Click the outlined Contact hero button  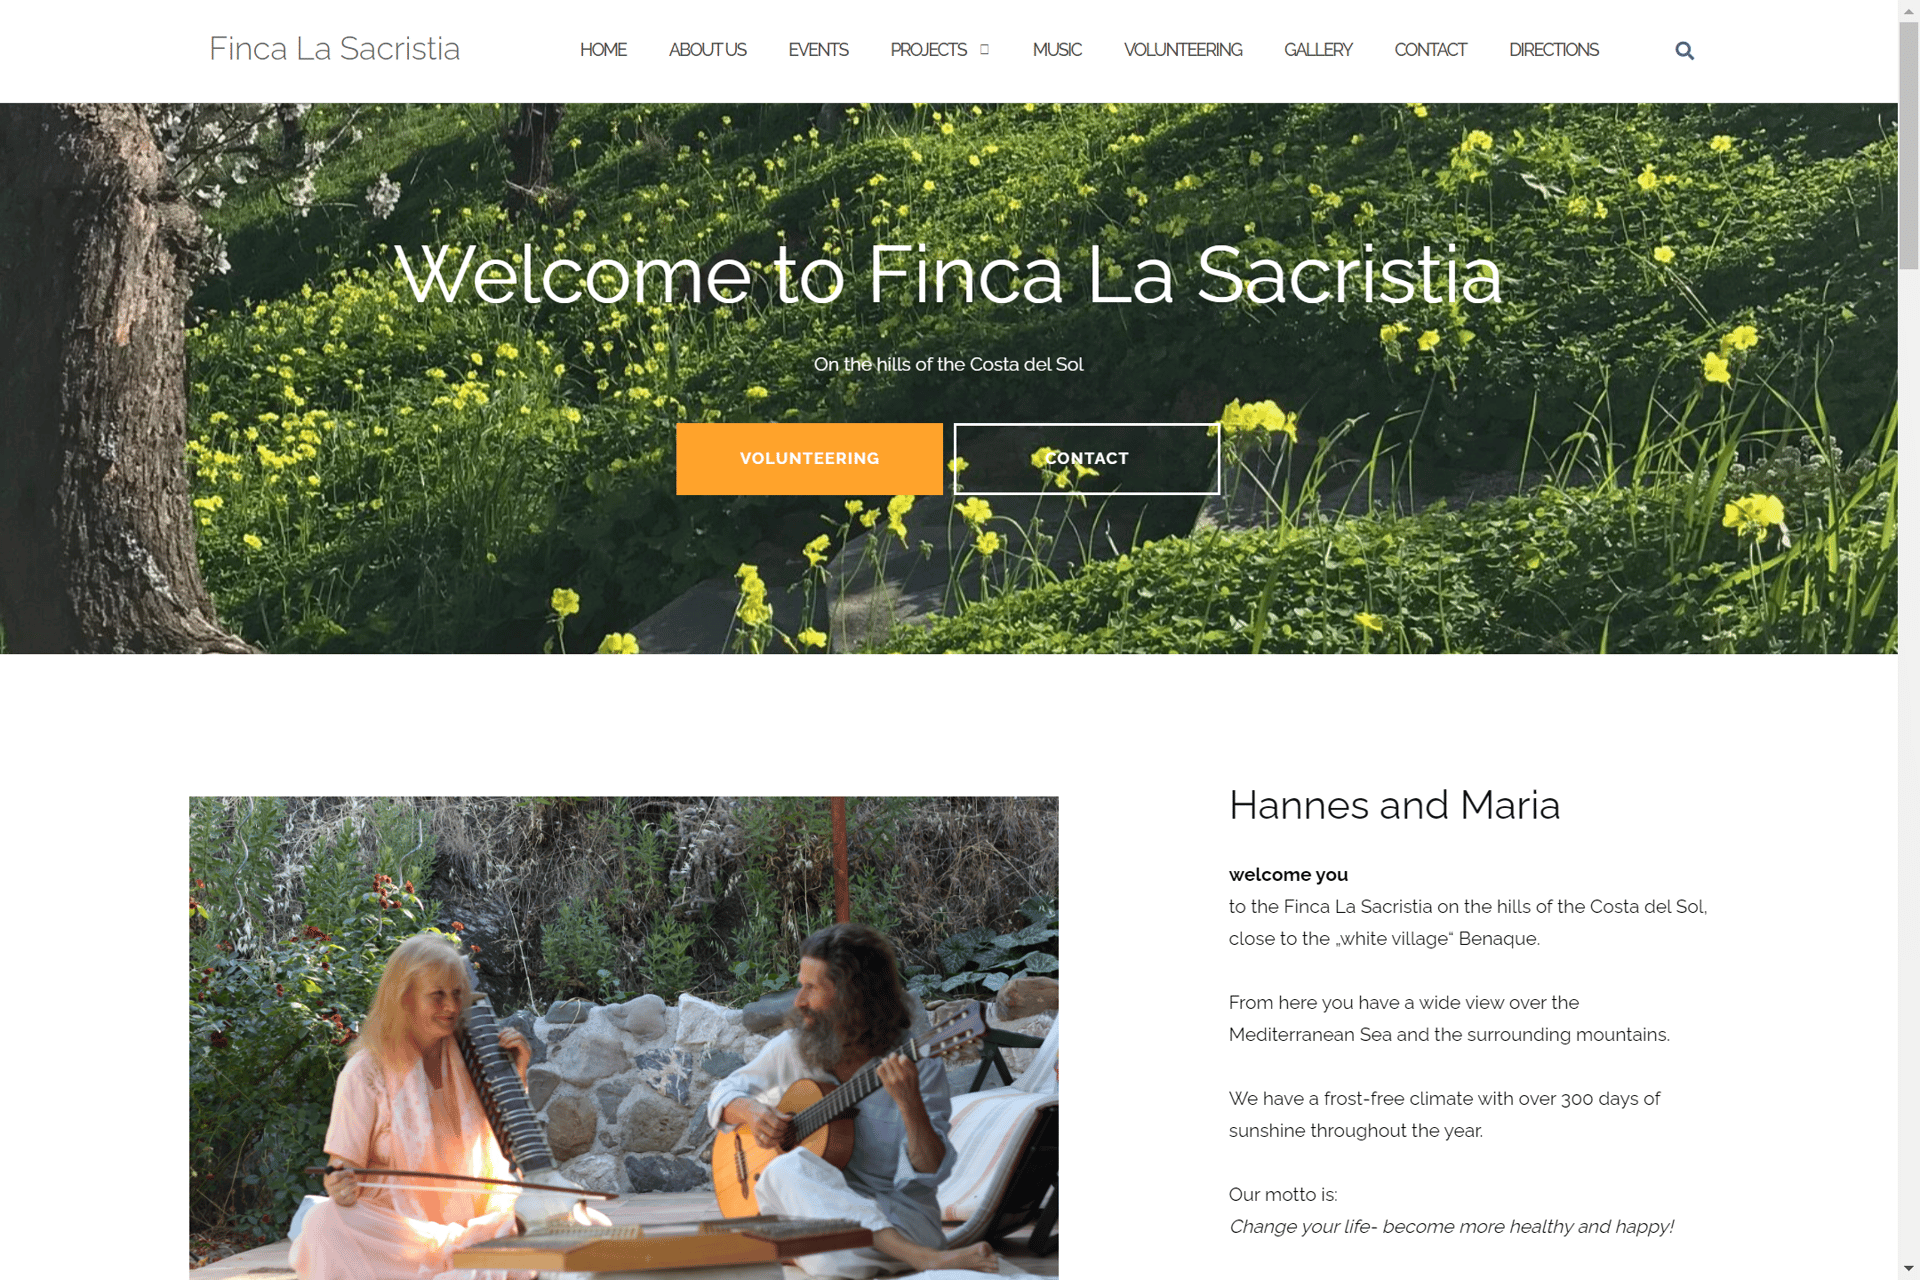pyautogui.click(x=1087, y=459)
